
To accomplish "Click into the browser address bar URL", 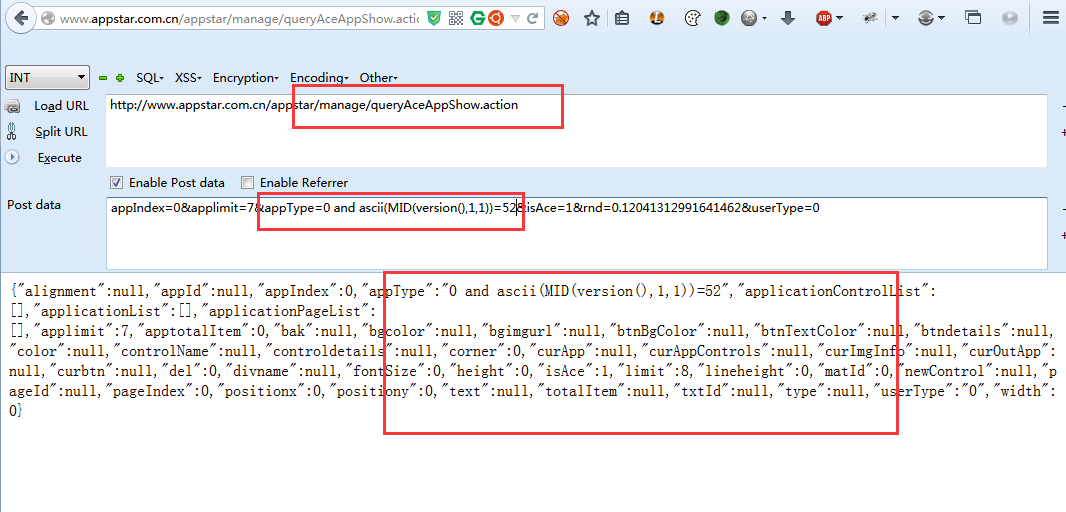I will 238,19.
